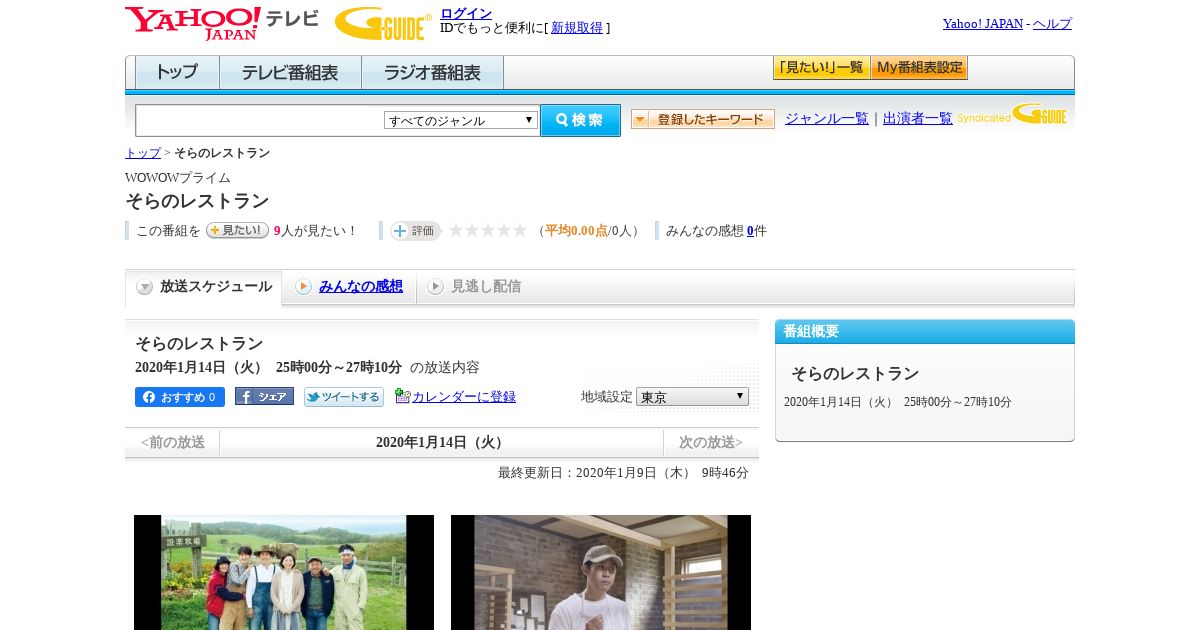Focus the program search text field
Screen dimensions: 1200x630
point(260,120)
